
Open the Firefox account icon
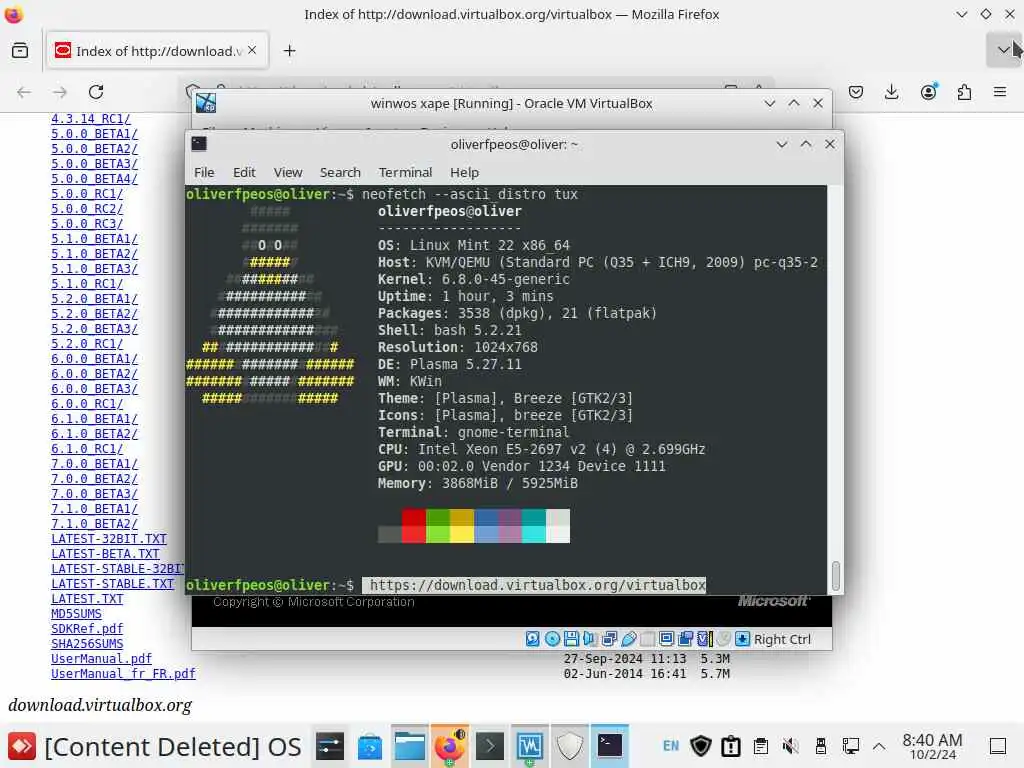929,92
